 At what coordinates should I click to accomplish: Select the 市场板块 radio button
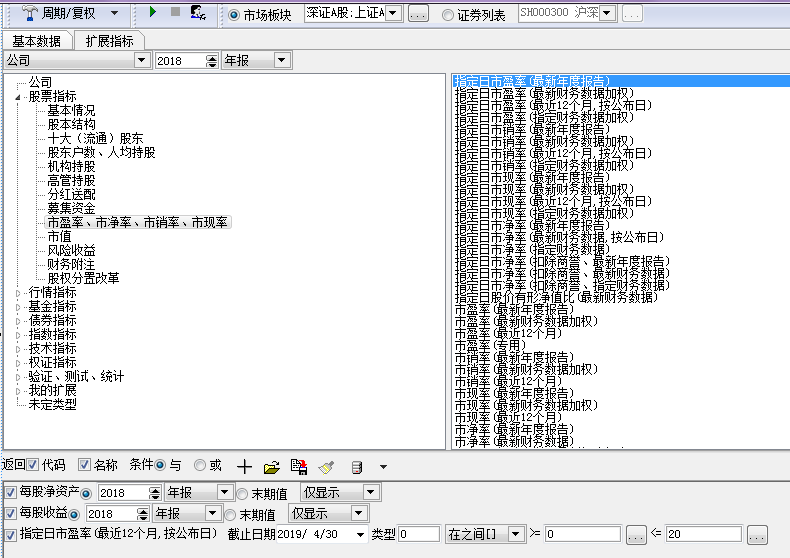234,15
